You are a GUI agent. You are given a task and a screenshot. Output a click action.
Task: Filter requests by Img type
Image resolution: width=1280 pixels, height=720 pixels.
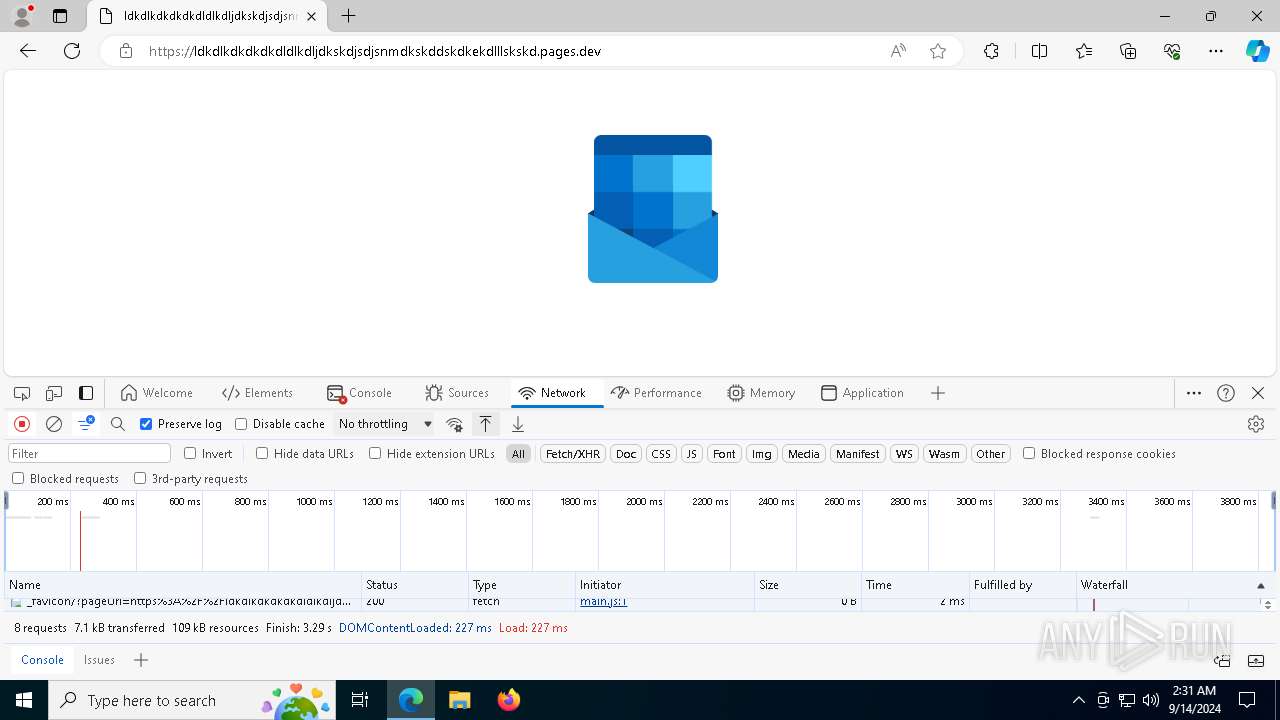762,454
